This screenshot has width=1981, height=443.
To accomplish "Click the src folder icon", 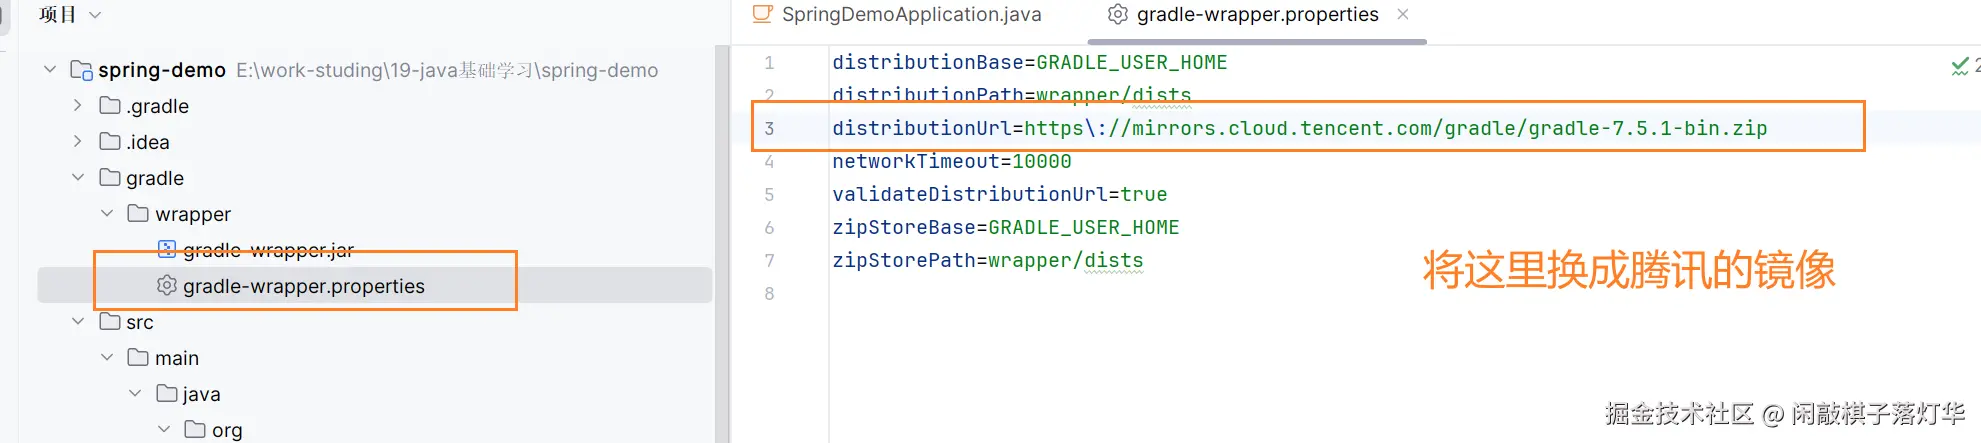I will click(110, 321).
